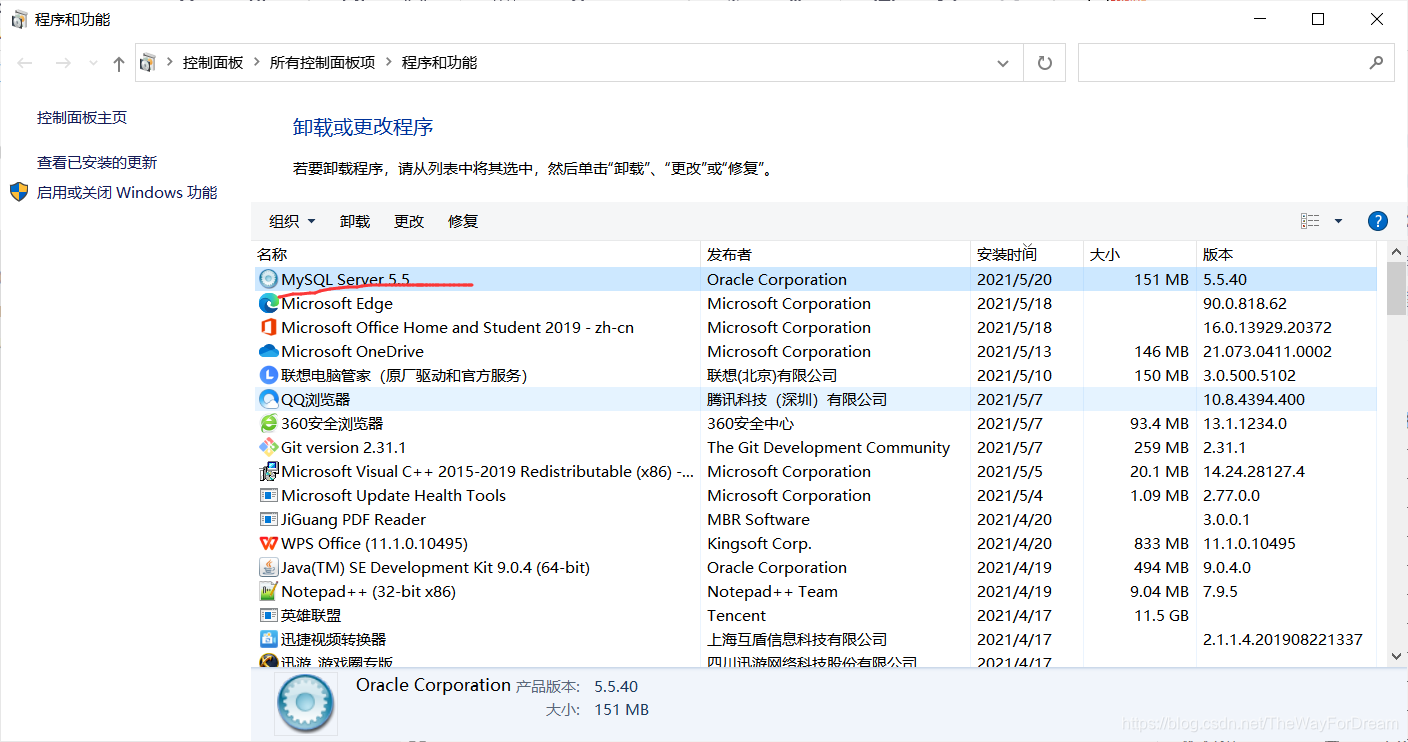Sort by the 发布者 column header
Screen dimensions: 1408x742
click(836, 254)
